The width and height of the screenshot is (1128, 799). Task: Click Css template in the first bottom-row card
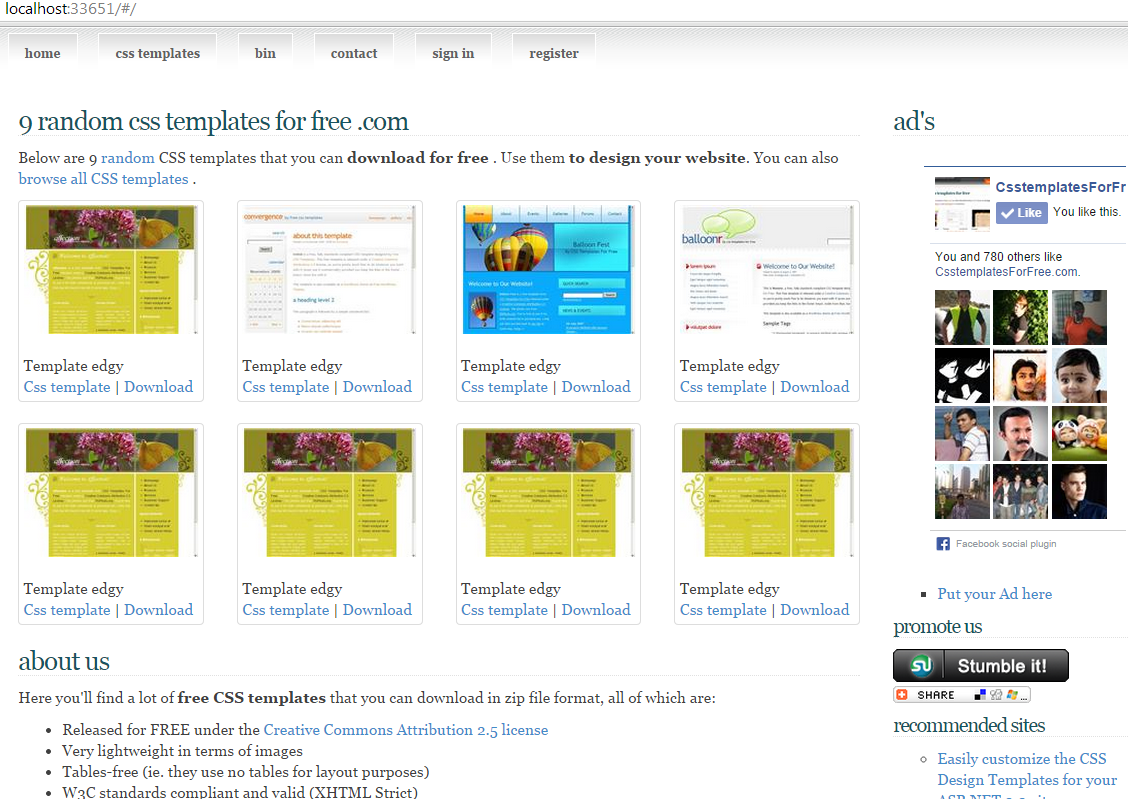(67, 610)
